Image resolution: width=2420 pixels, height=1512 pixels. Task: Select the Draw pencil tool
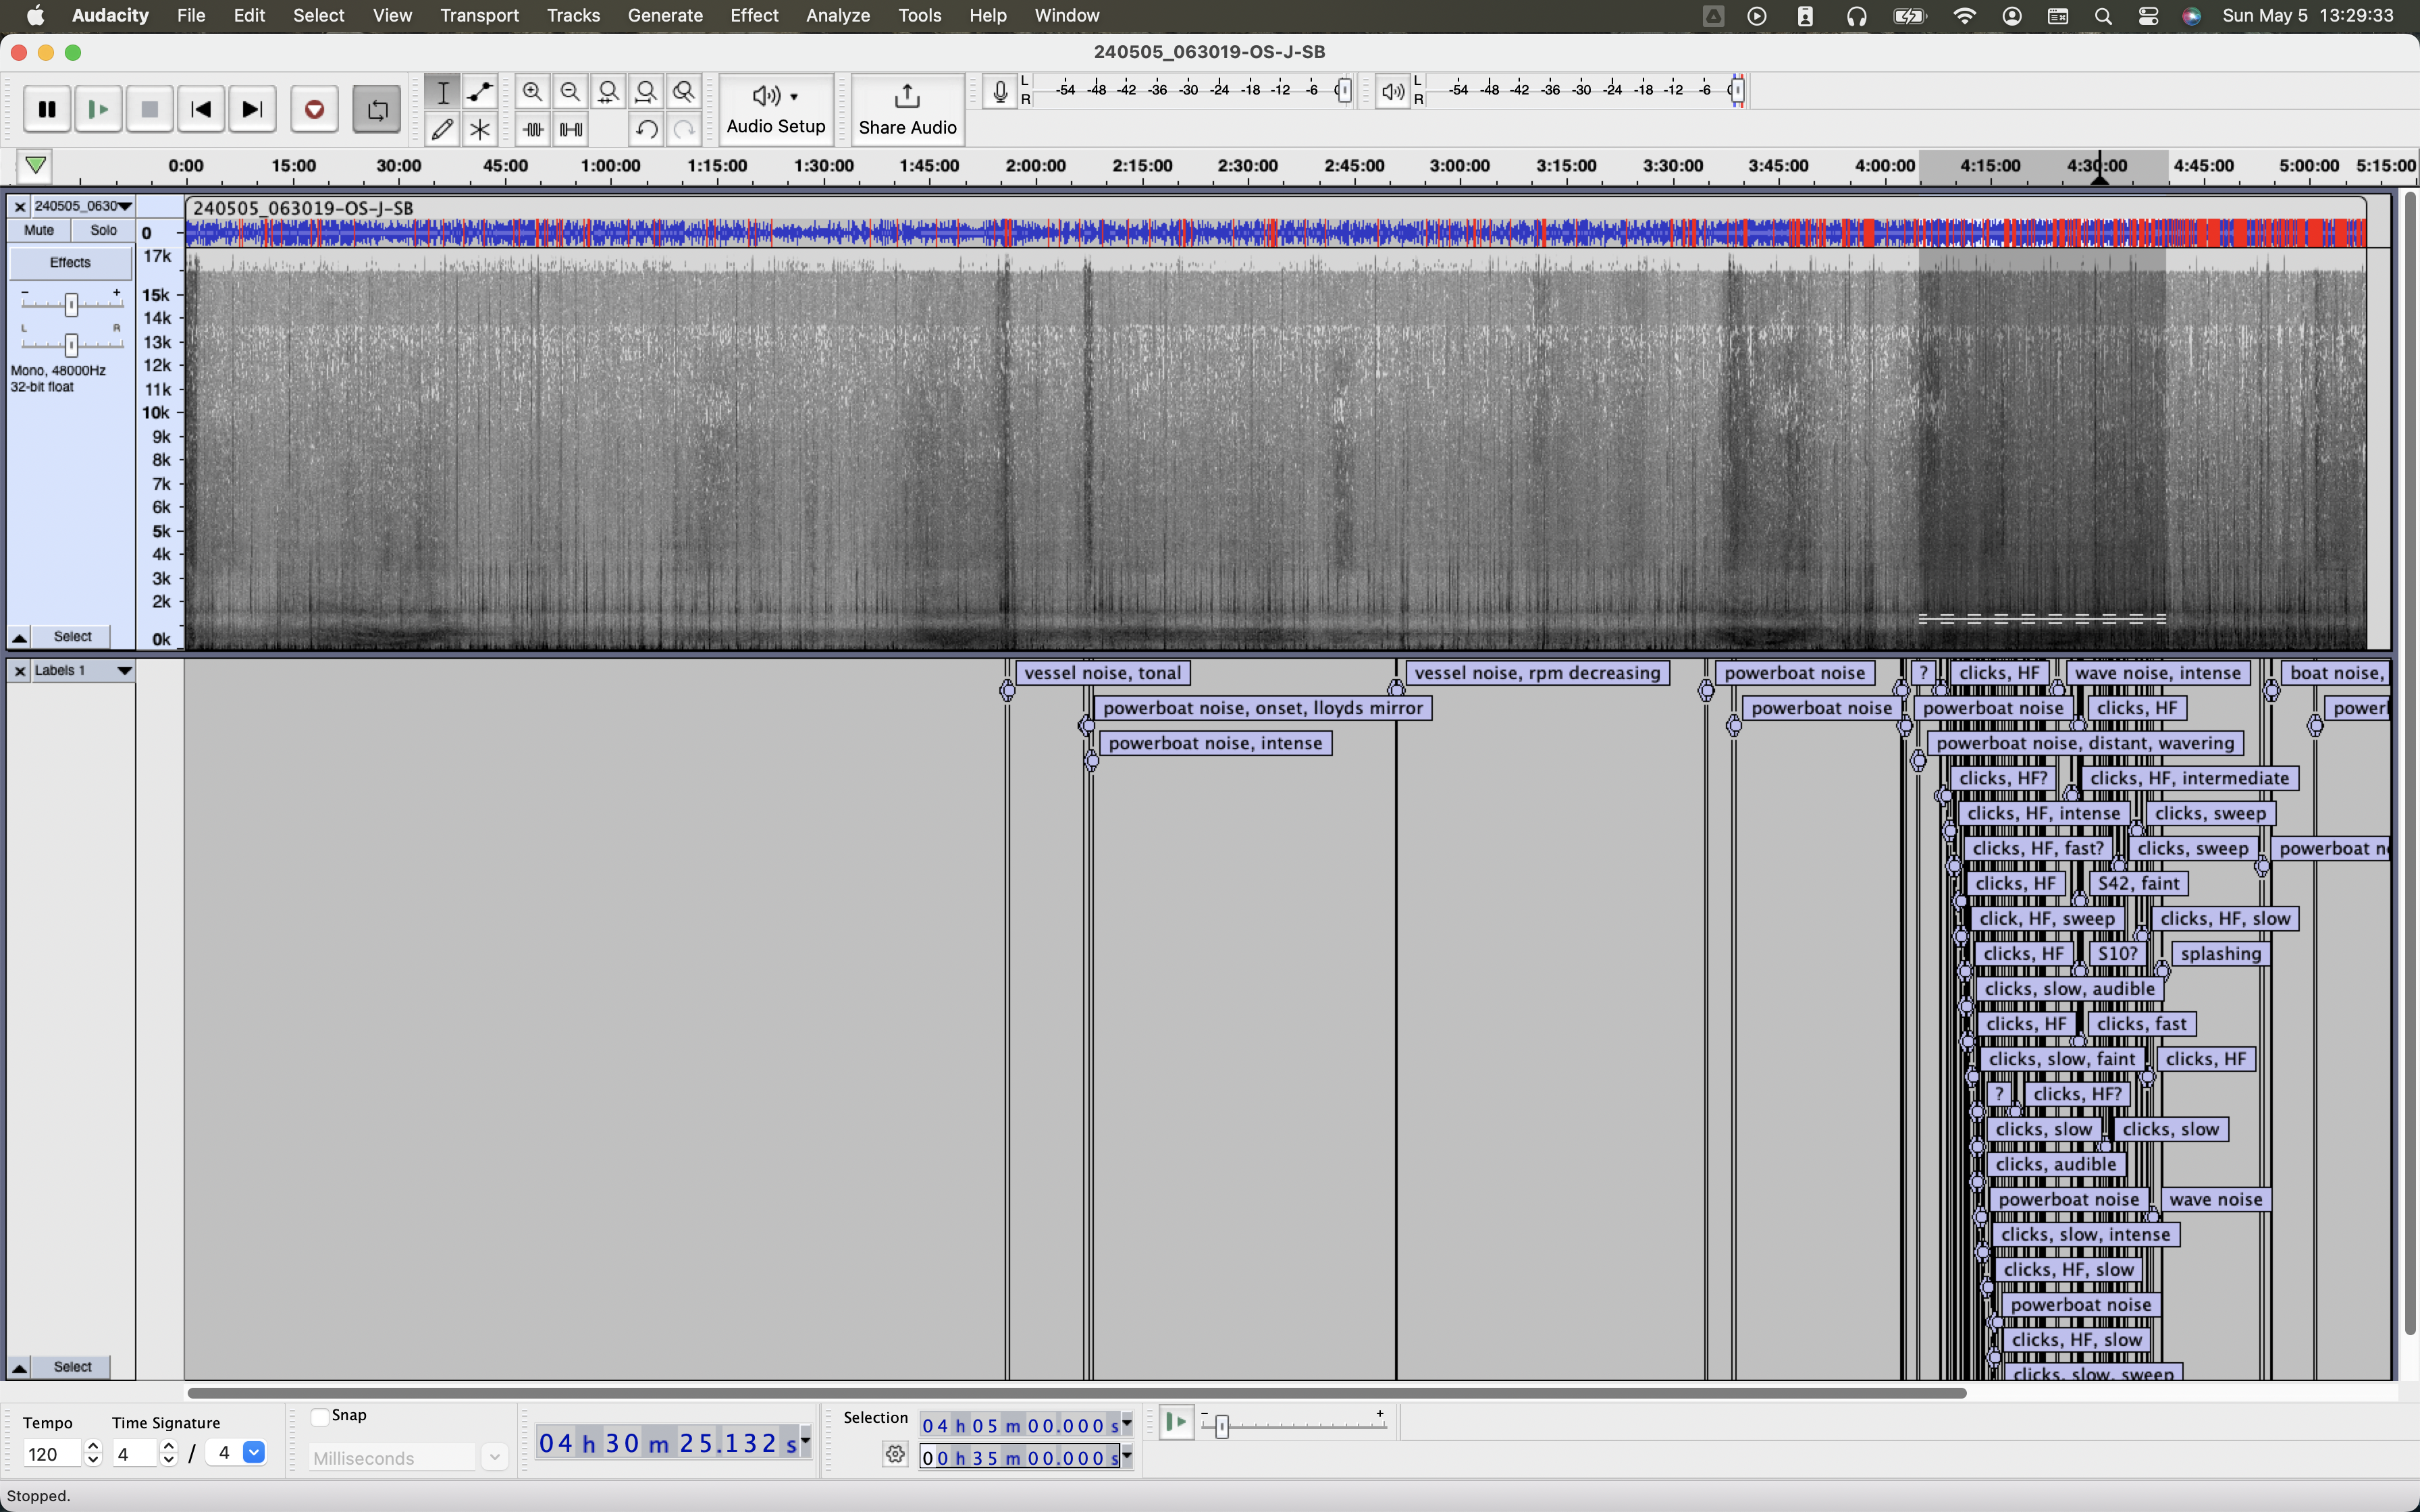442,129
